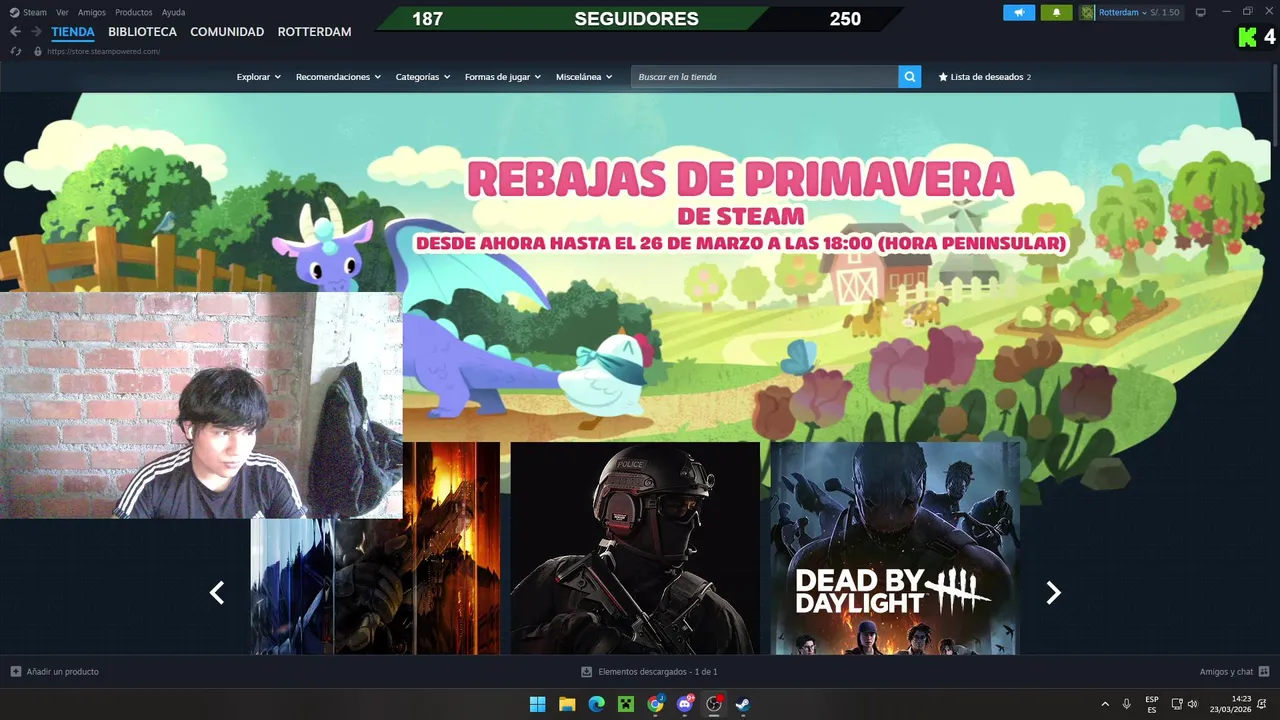Open the notifications bell icon

(1056, 12)
